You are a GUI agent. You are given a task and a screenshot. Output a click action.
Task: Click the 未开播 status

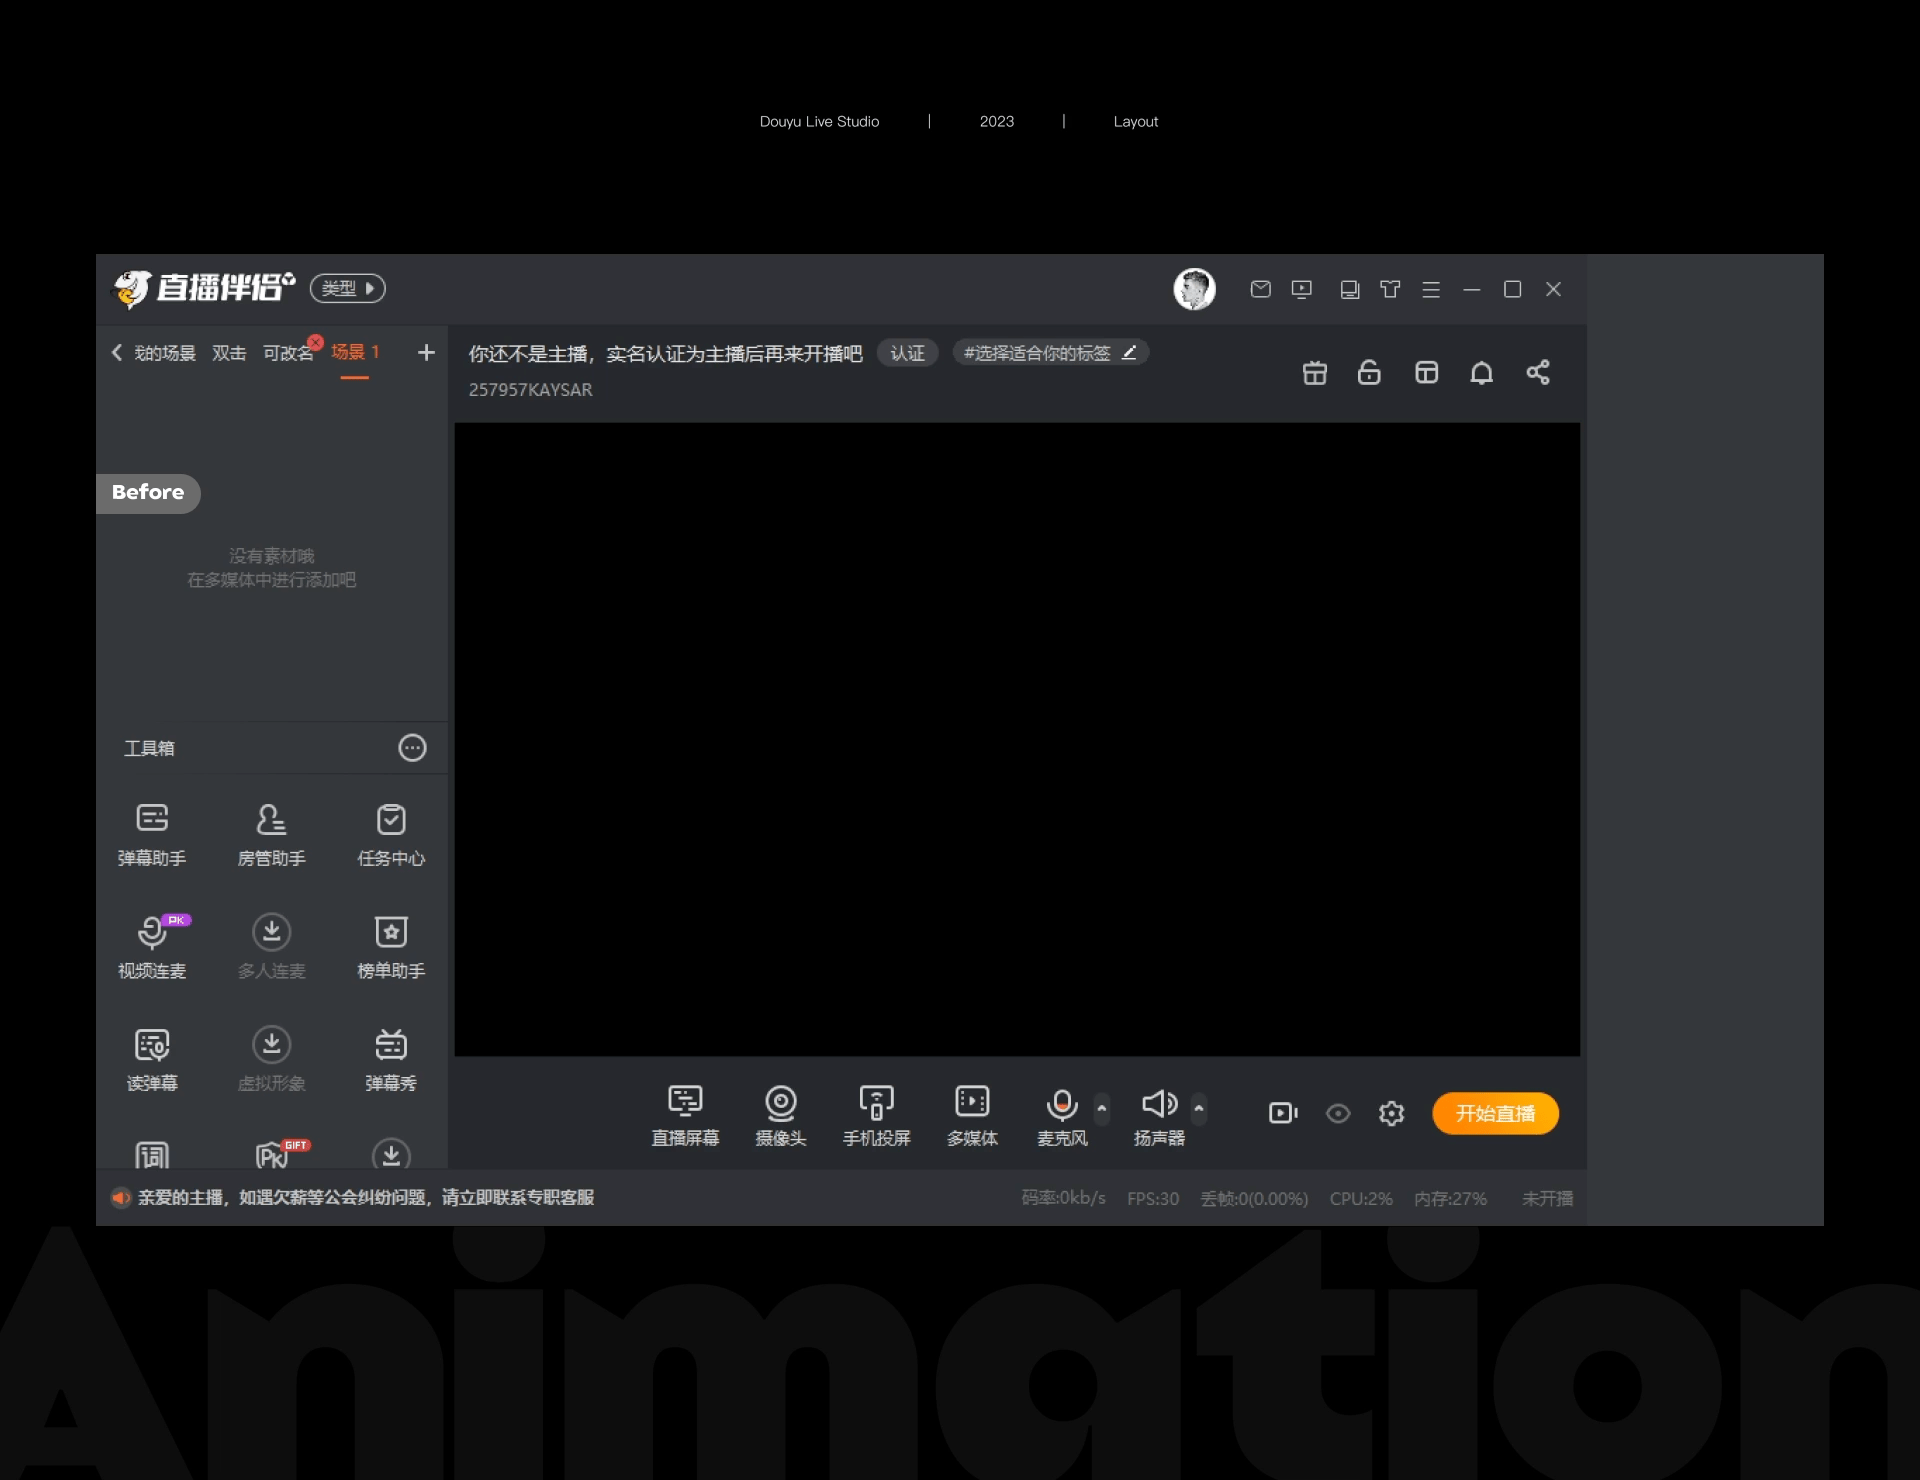click(x=1547, y=1198)
